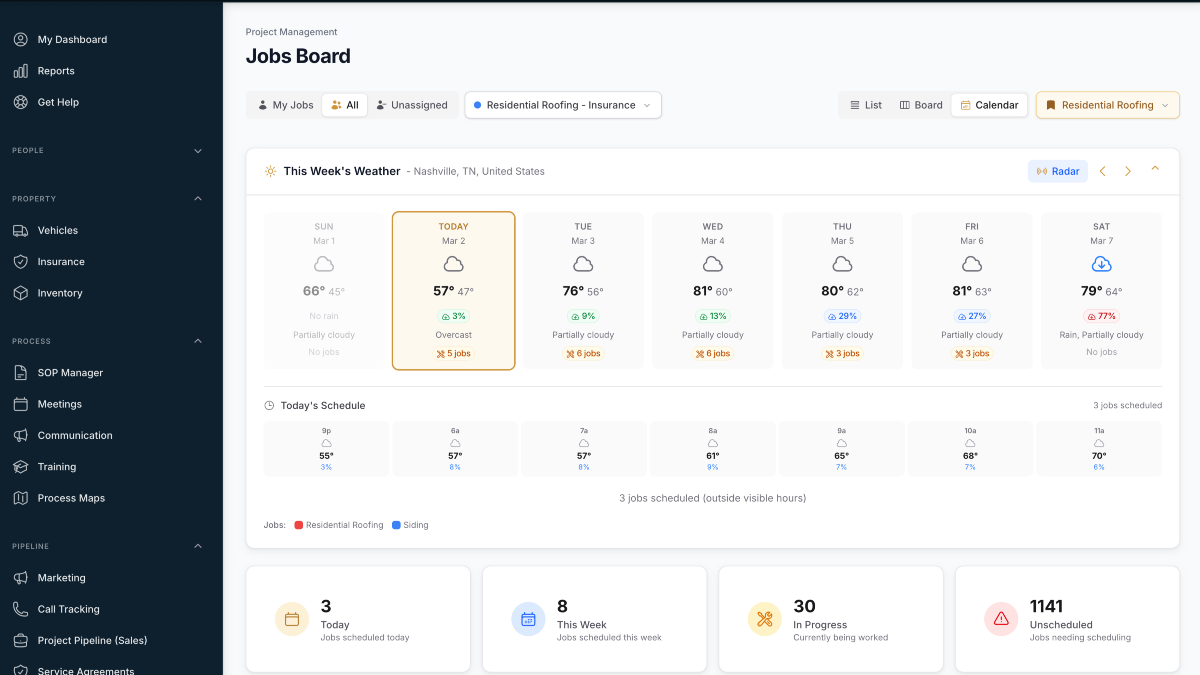This screenshot has width=1200, height=675.
Task: Open the Vehicles page
Action: (x=57, y=230)
